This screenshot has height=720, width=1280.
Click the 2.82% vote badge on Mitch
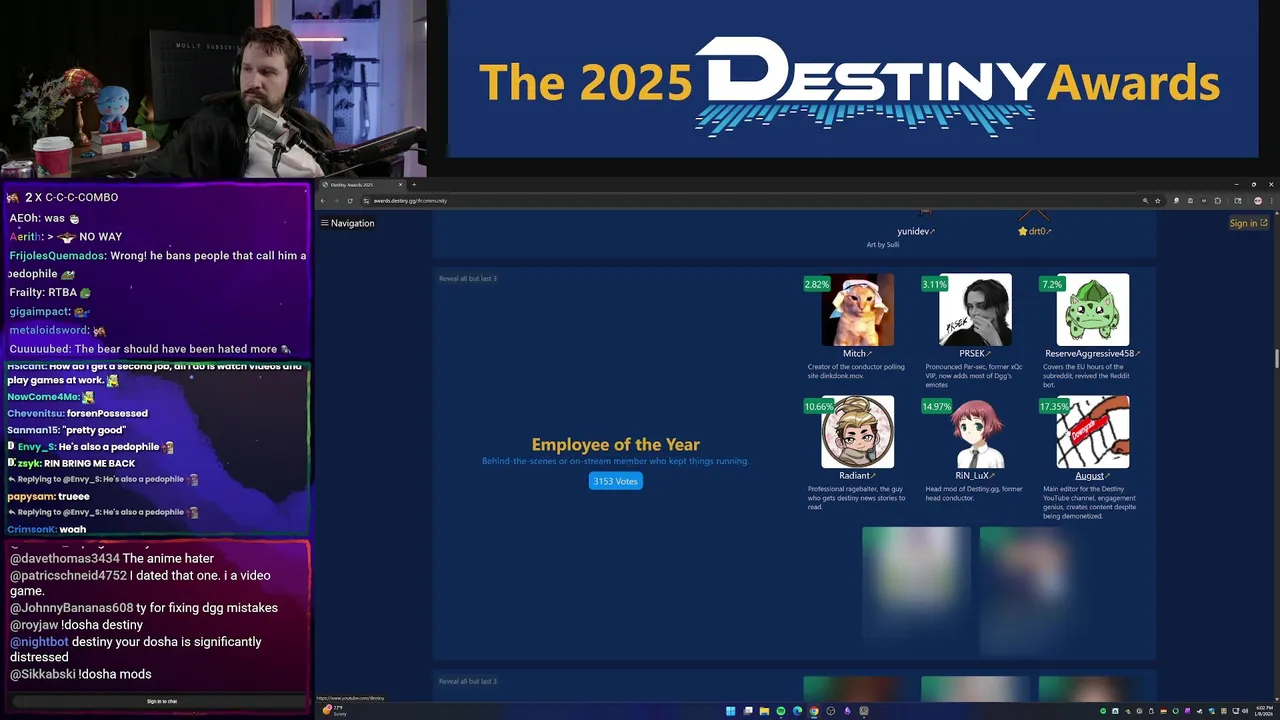[x=817, y=284]
